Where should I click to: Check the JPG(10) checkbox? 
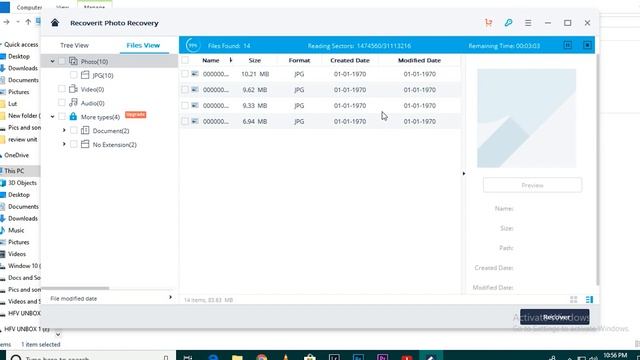point(73,75)
